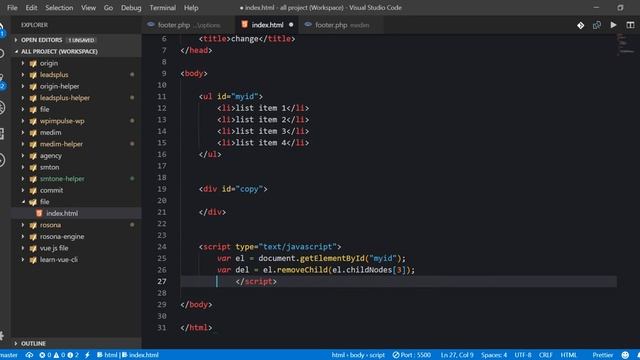Expand the OPEN EDITORS section
The width and height of the screenshot is (640, 360).
(16, 40)
